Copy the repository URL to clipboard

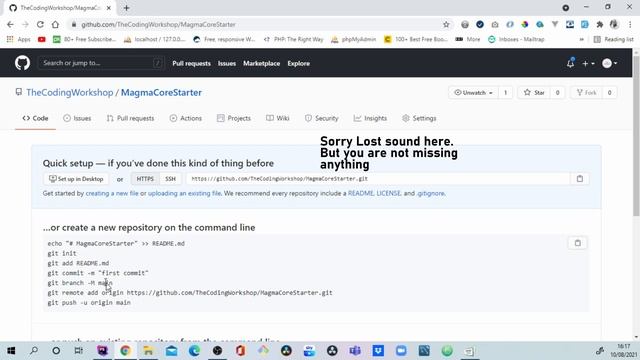tap(580, 179)
